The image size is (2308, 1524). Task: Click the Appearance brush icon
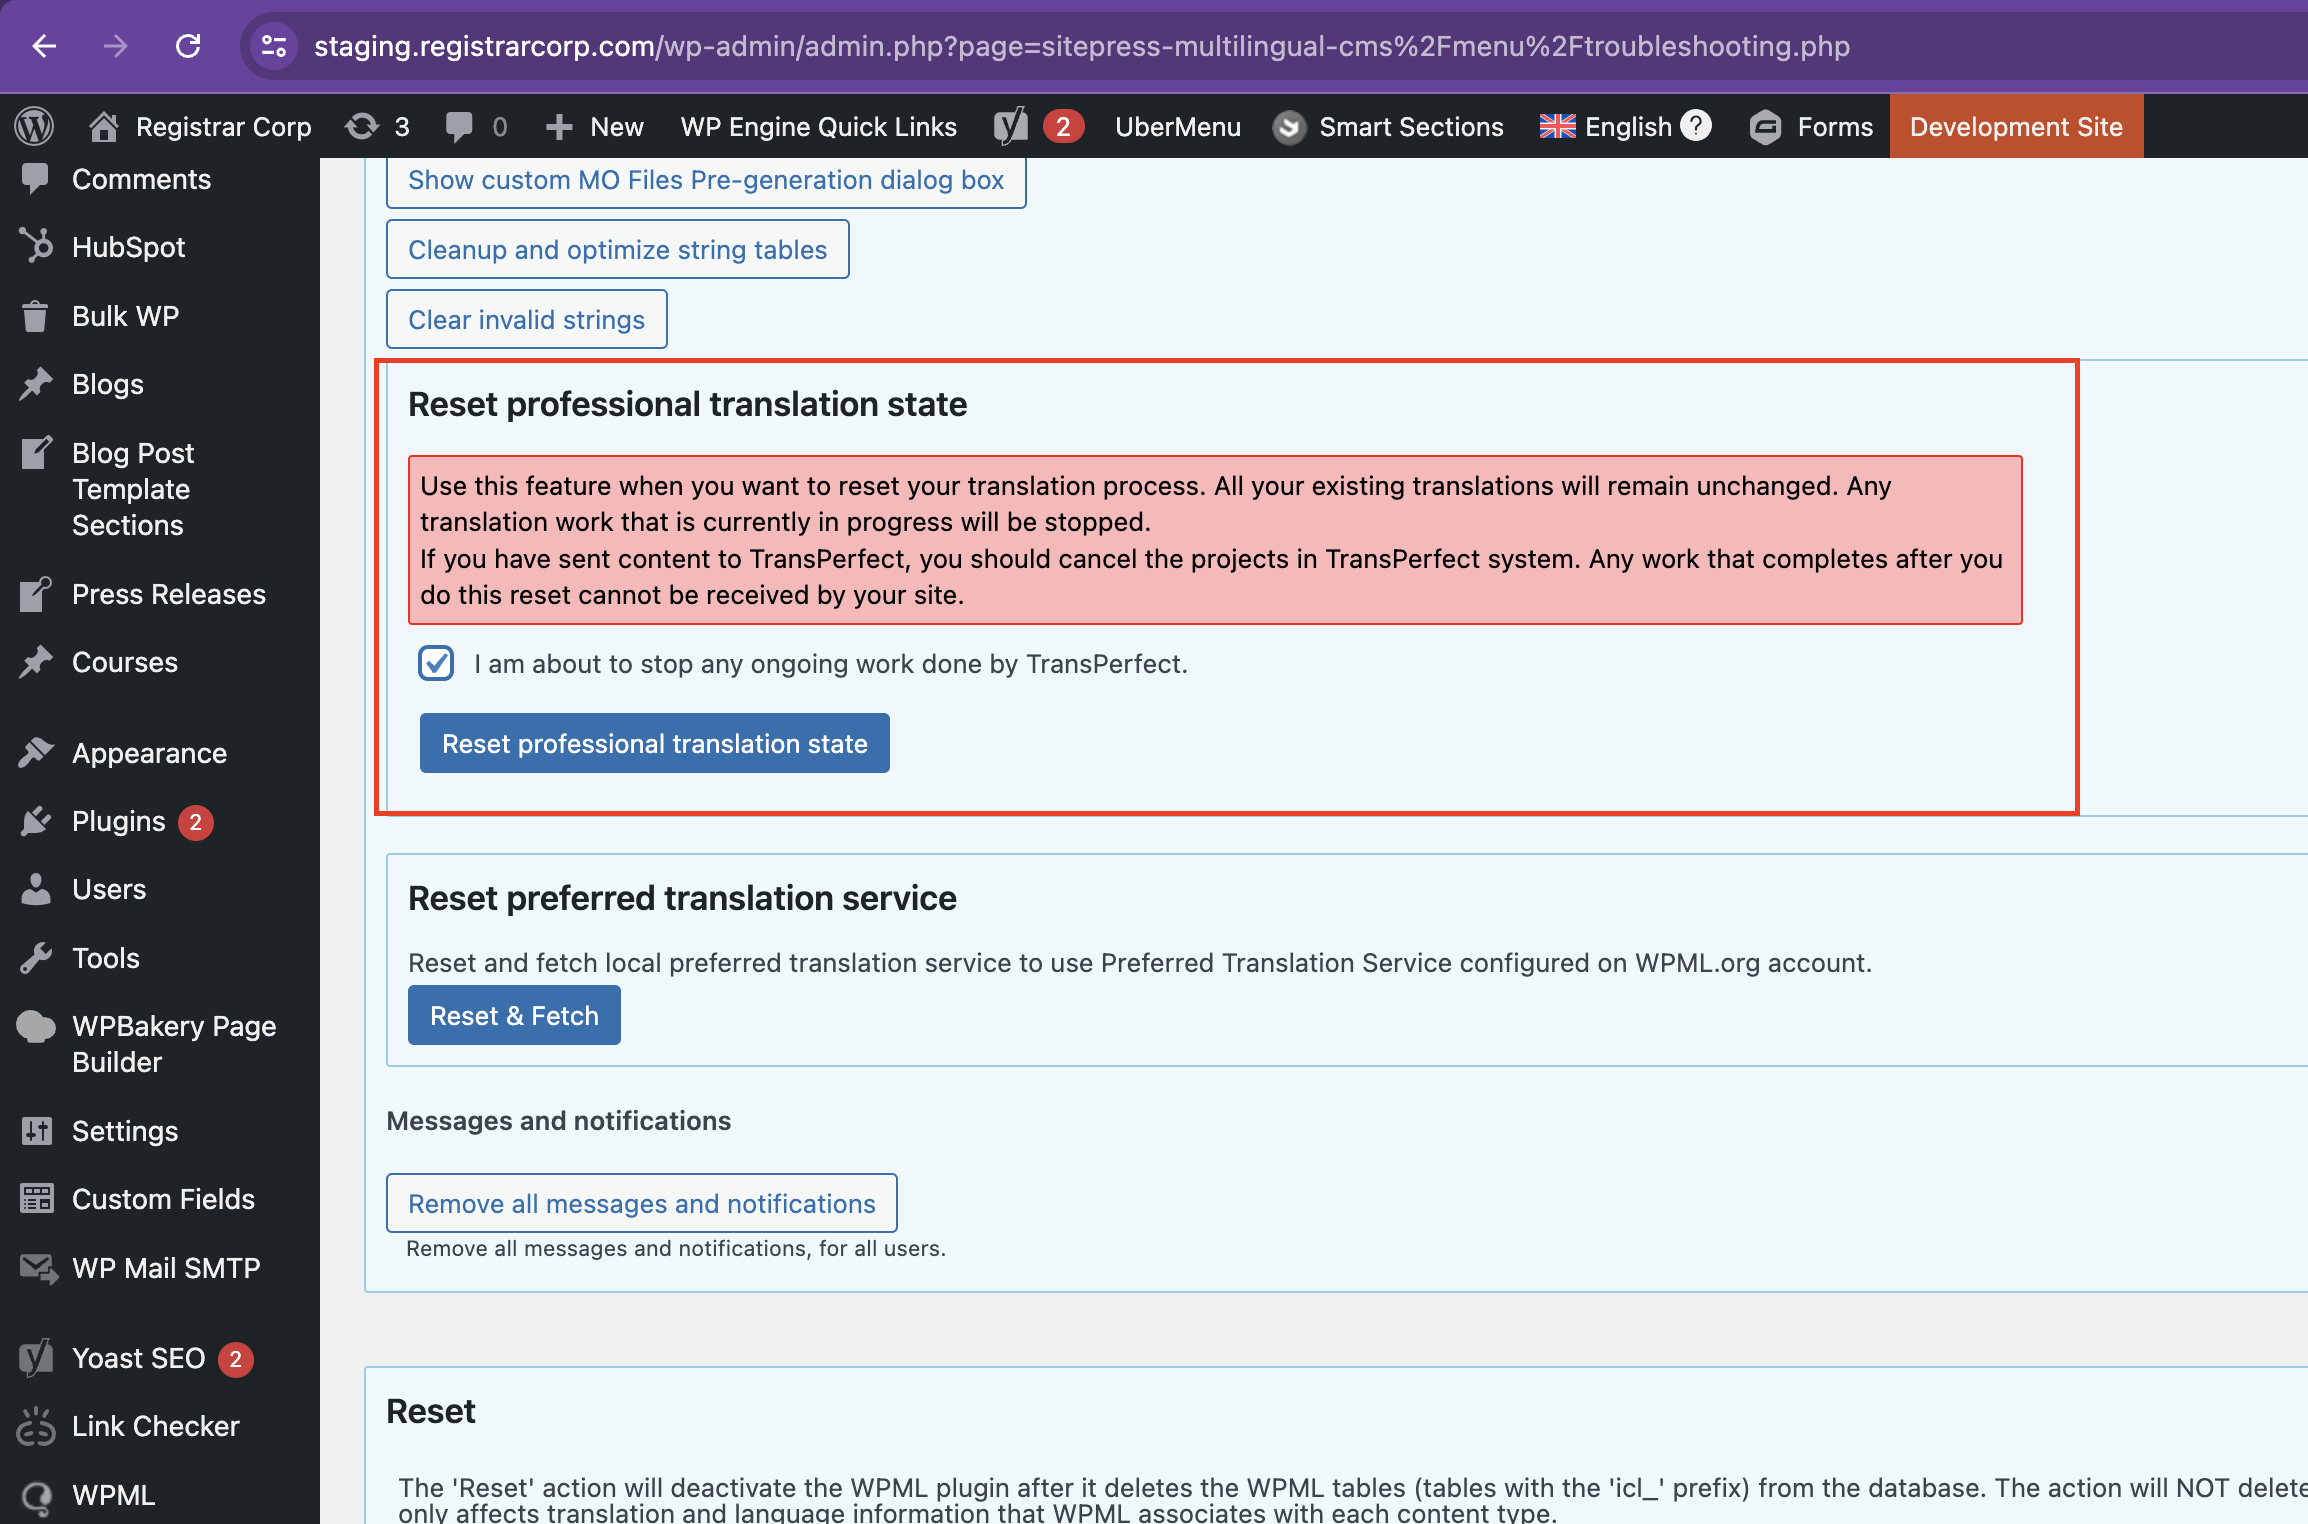36,752
